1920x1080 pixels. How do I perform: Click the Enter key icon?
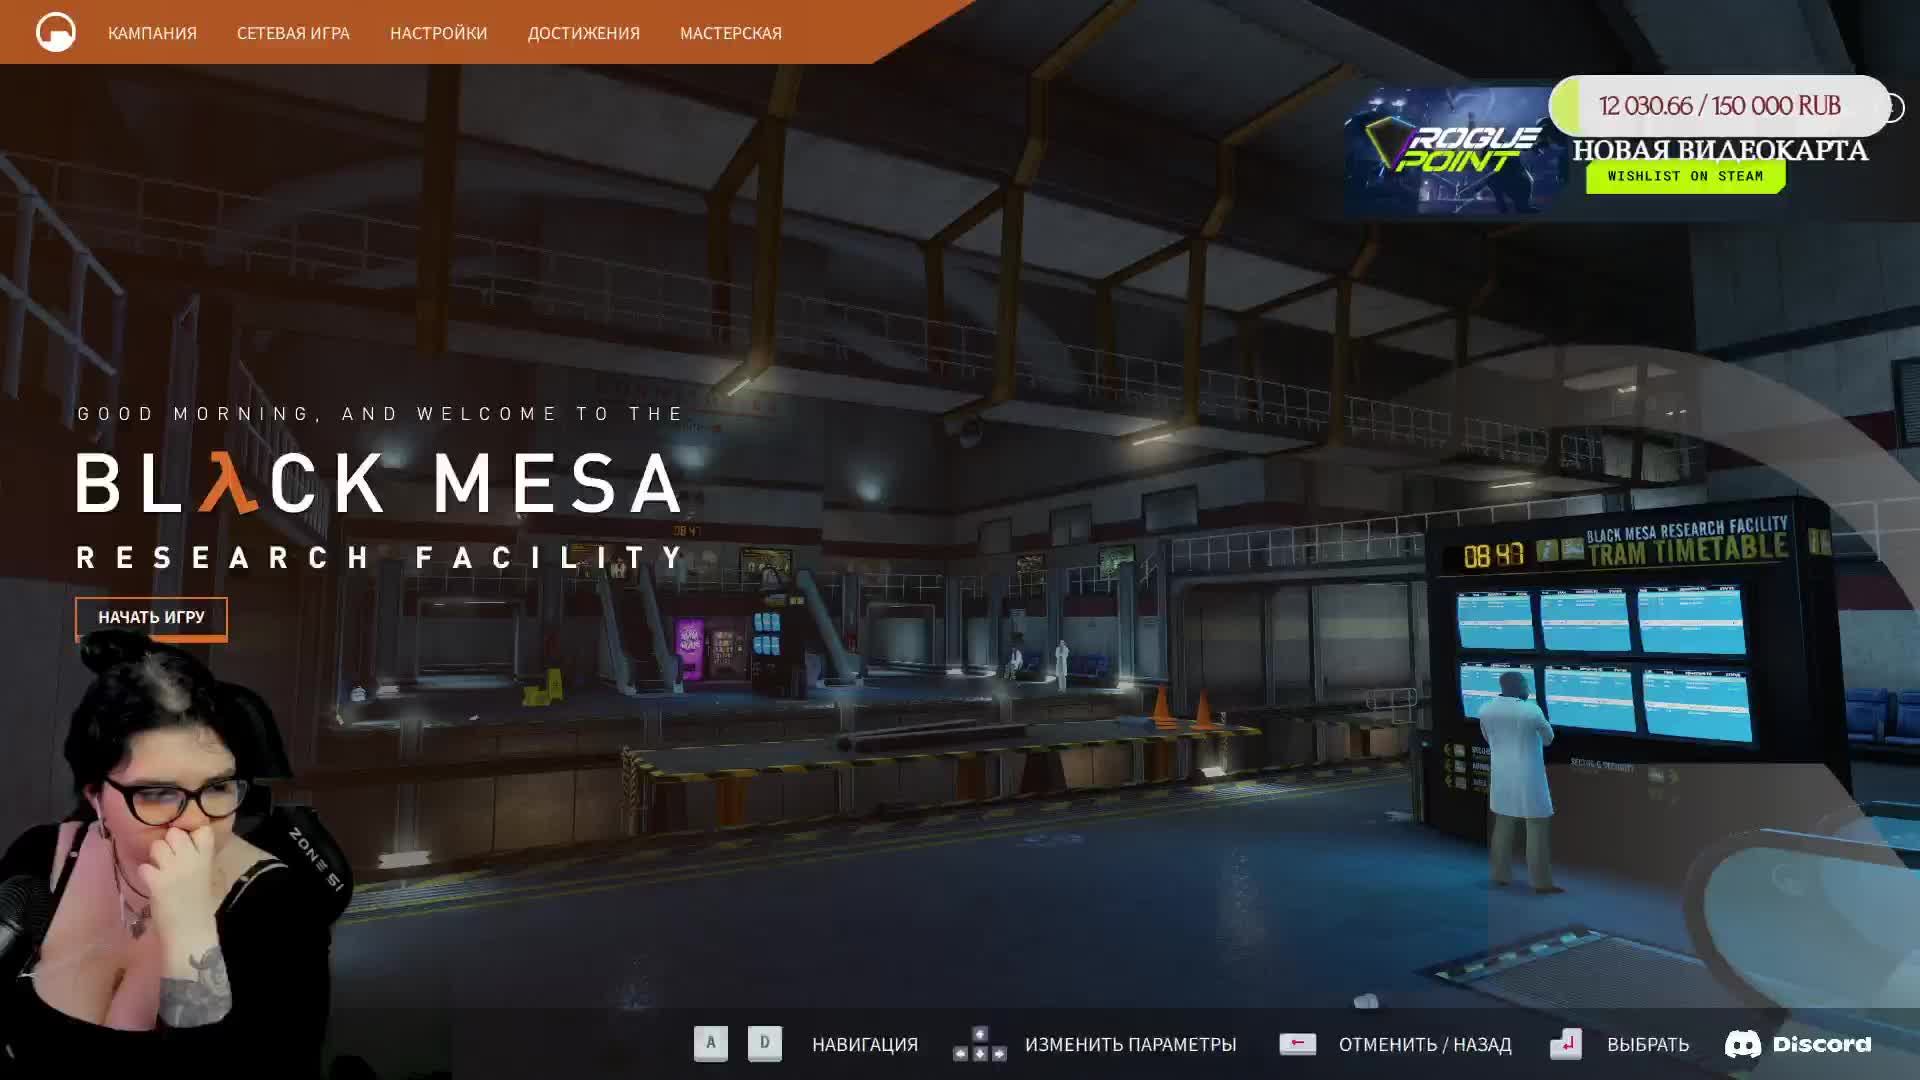click(x=1566, y=1044)
